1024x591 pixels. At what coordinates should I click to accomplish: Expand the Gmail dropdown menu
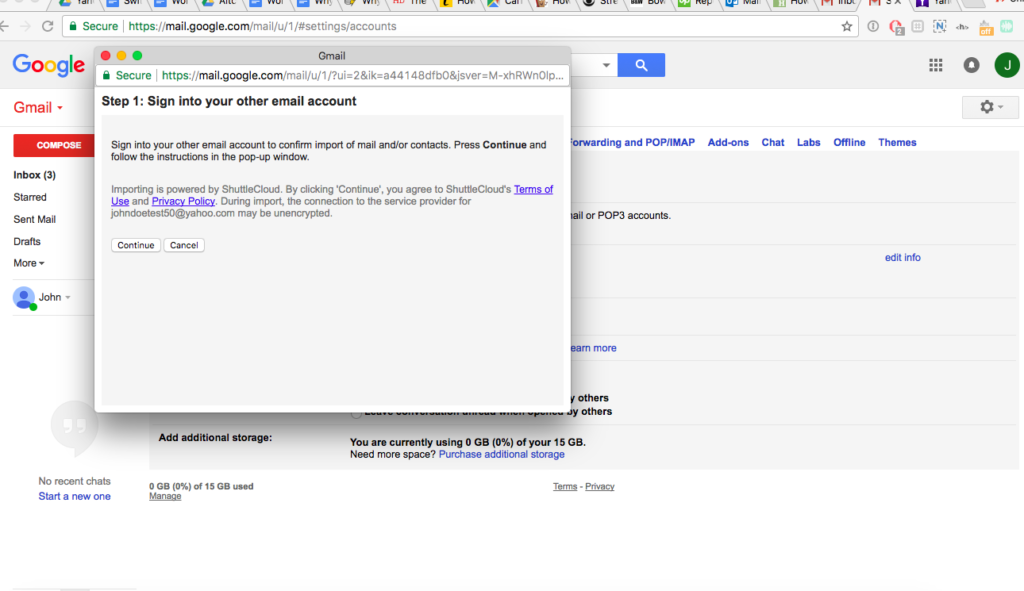tap(38, 107)
